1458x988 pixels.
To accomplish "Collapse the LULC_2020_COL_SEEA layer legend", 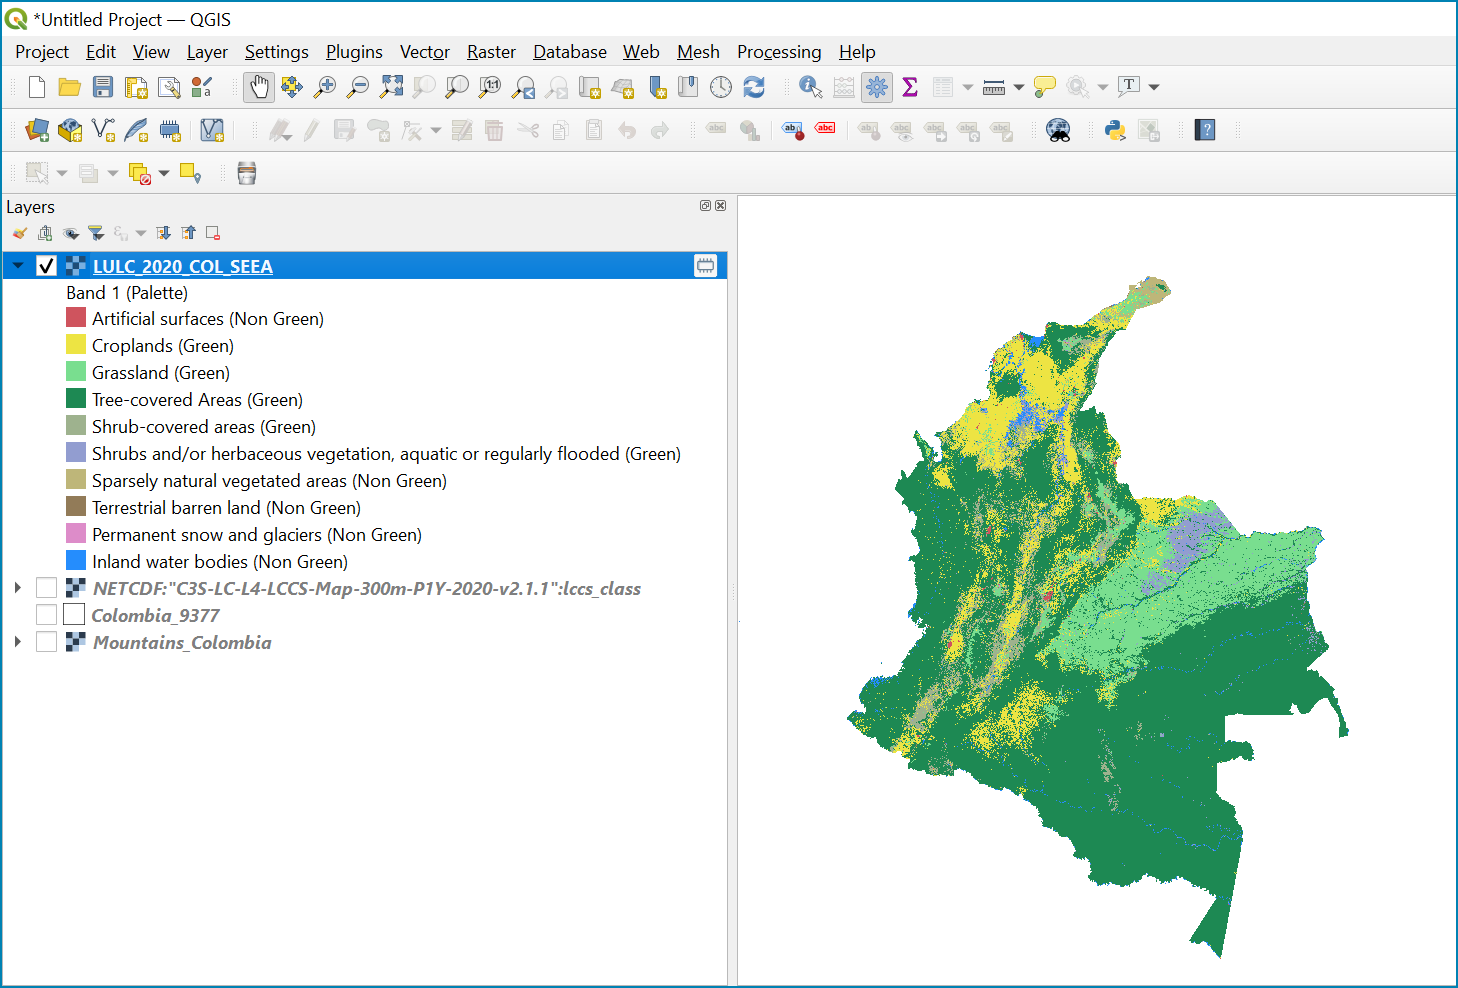I will (18, 266).
